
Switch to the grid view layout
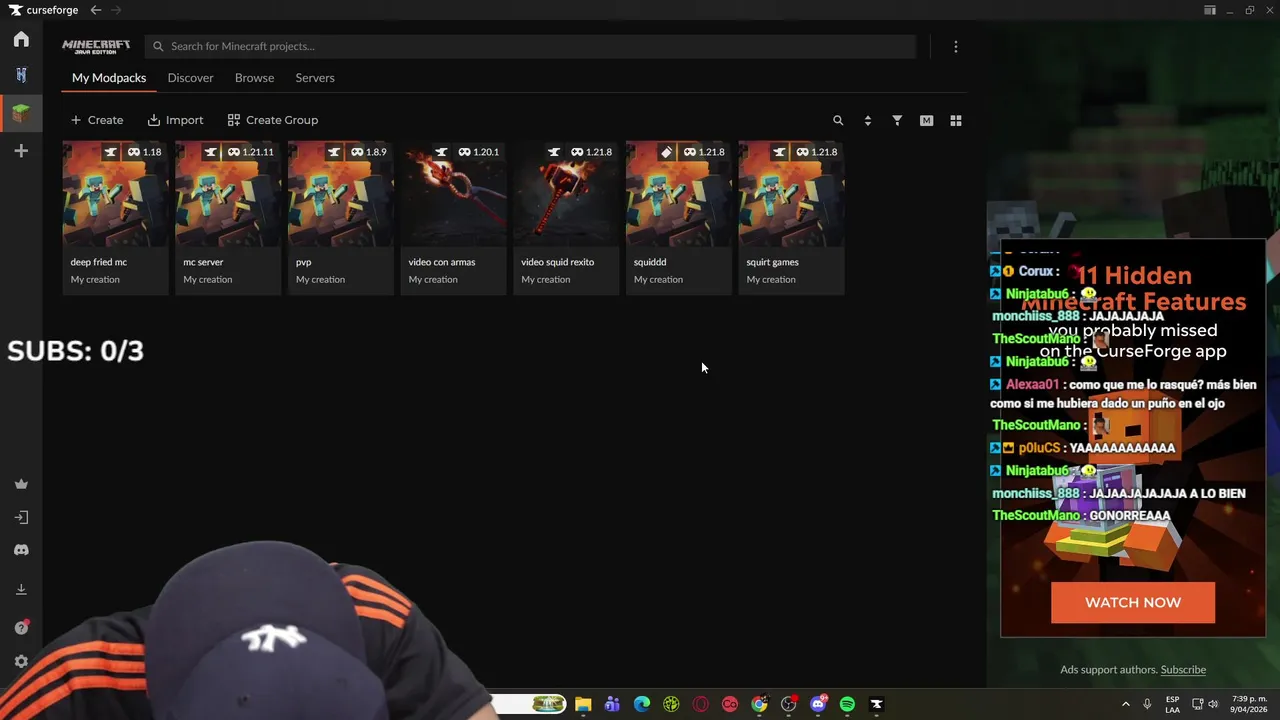point(956,120)
